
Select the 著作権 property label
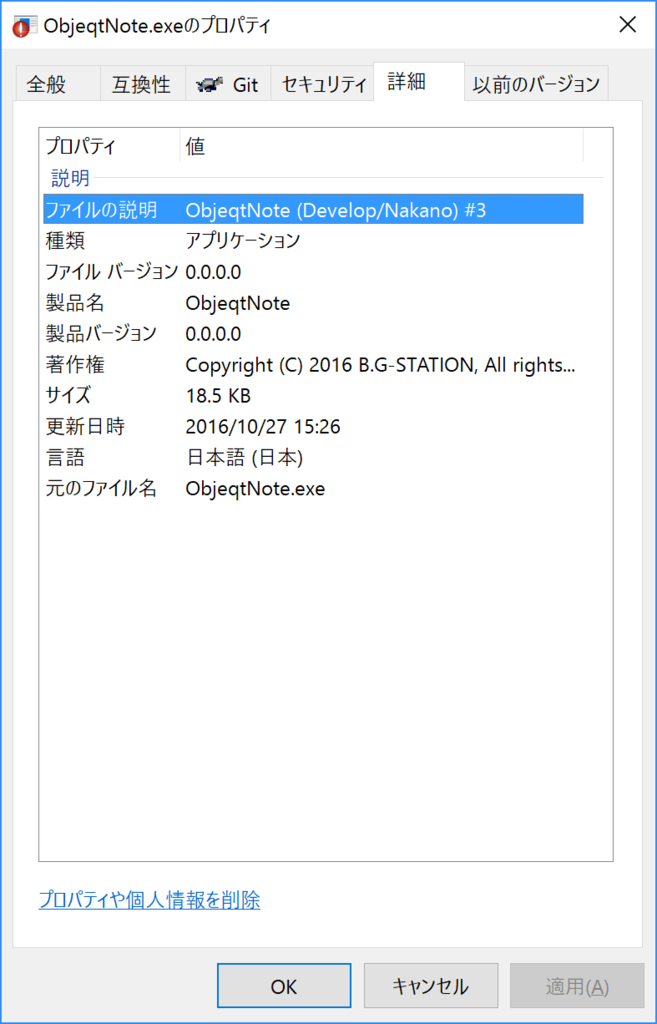pyautogui.click(x=74, y=365)
